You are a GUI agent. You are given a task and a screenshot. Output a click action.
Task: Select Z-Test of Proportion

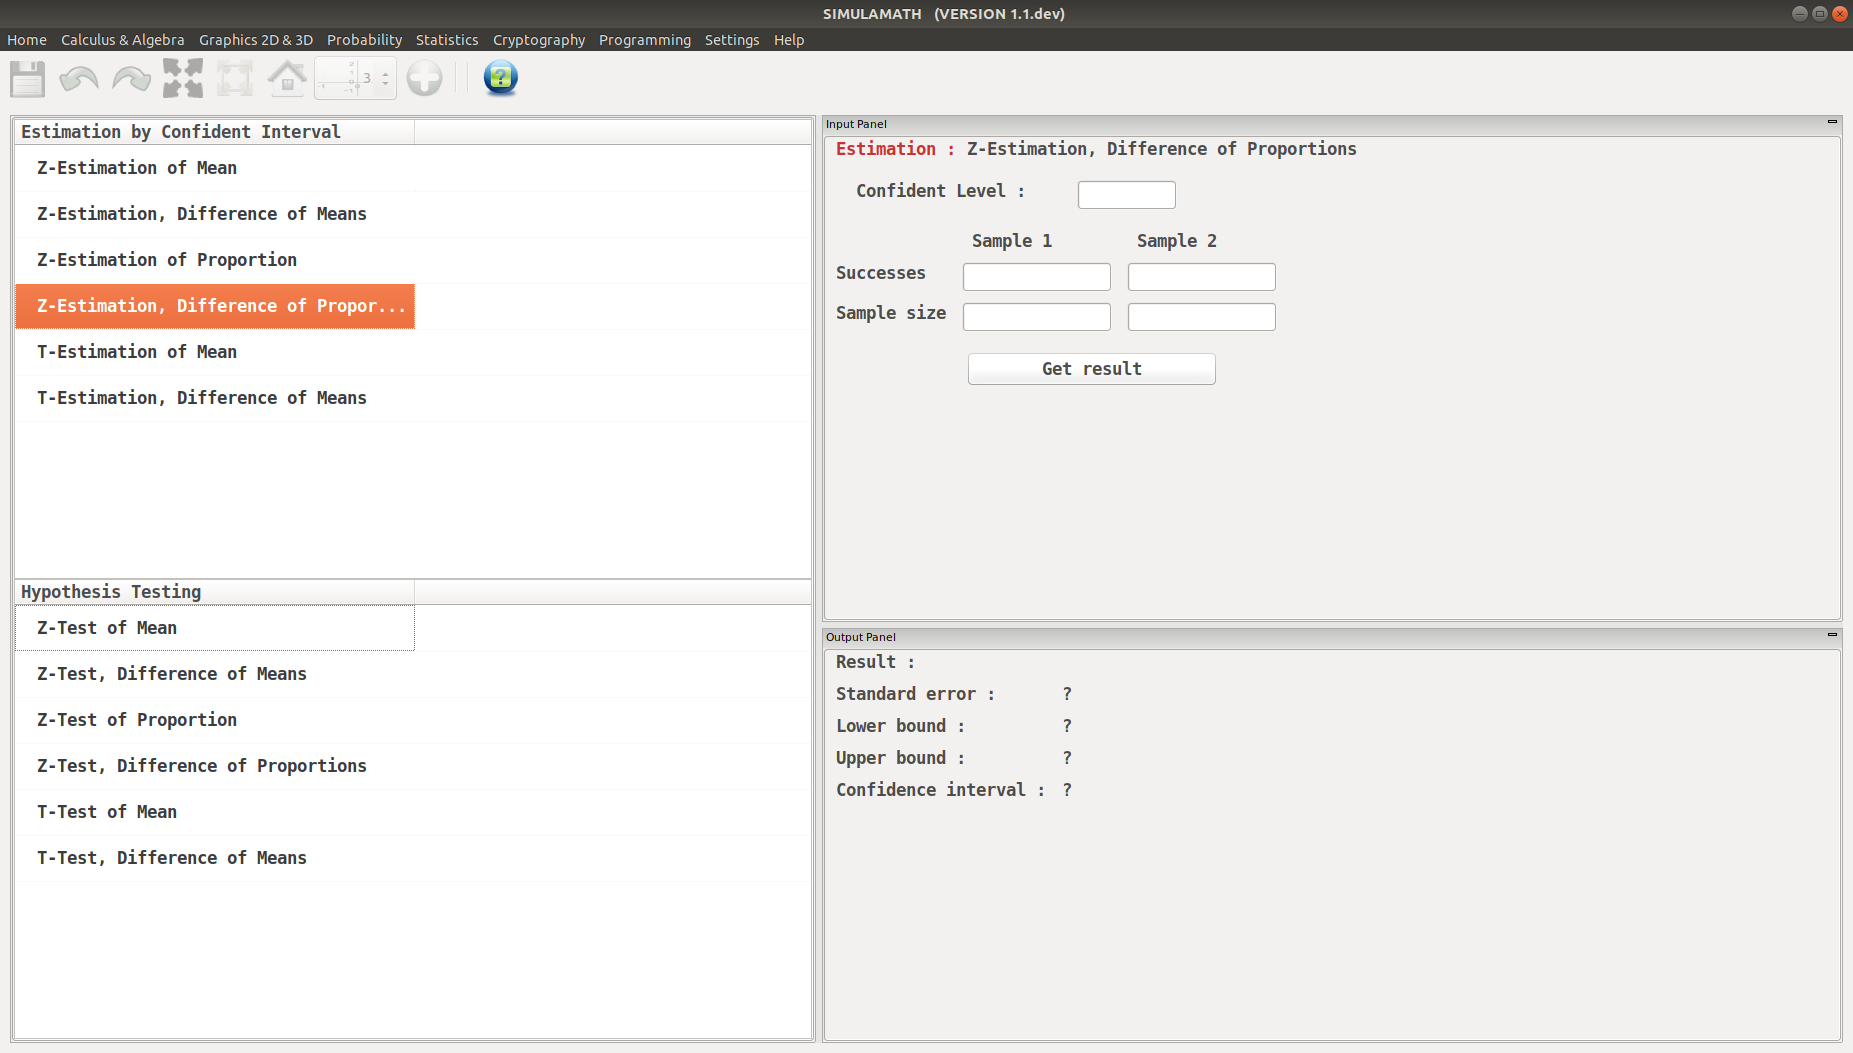[215, 720]
